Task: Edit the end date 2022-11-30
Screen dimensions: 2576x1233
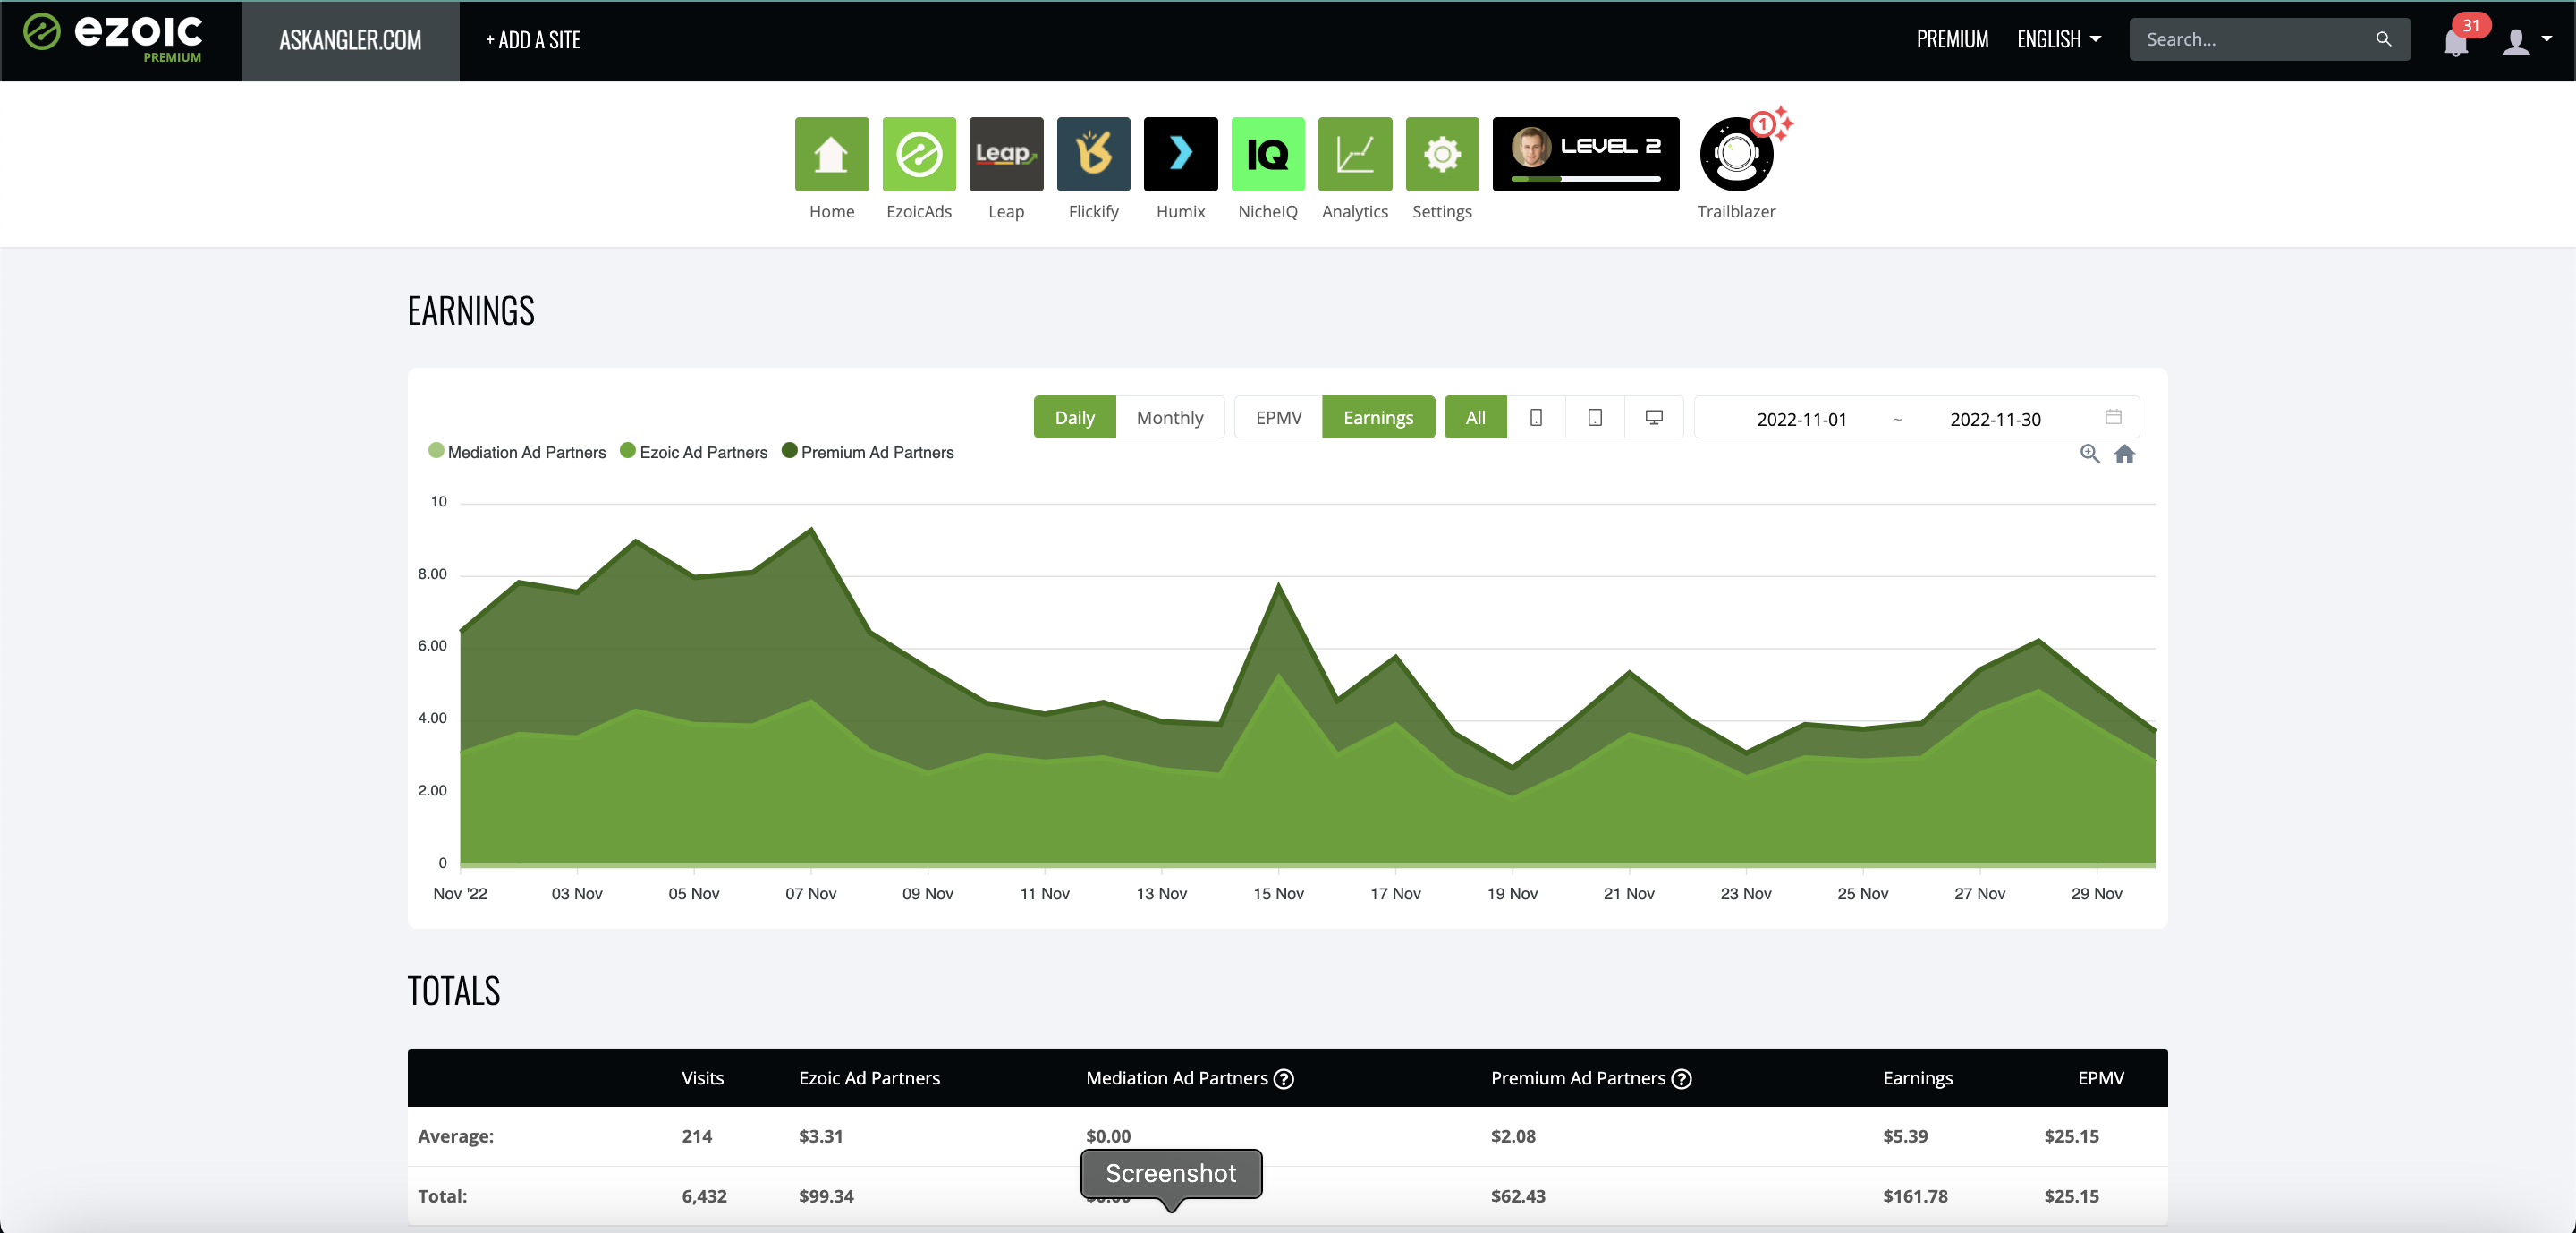Action: click(x=1995, y=419)
